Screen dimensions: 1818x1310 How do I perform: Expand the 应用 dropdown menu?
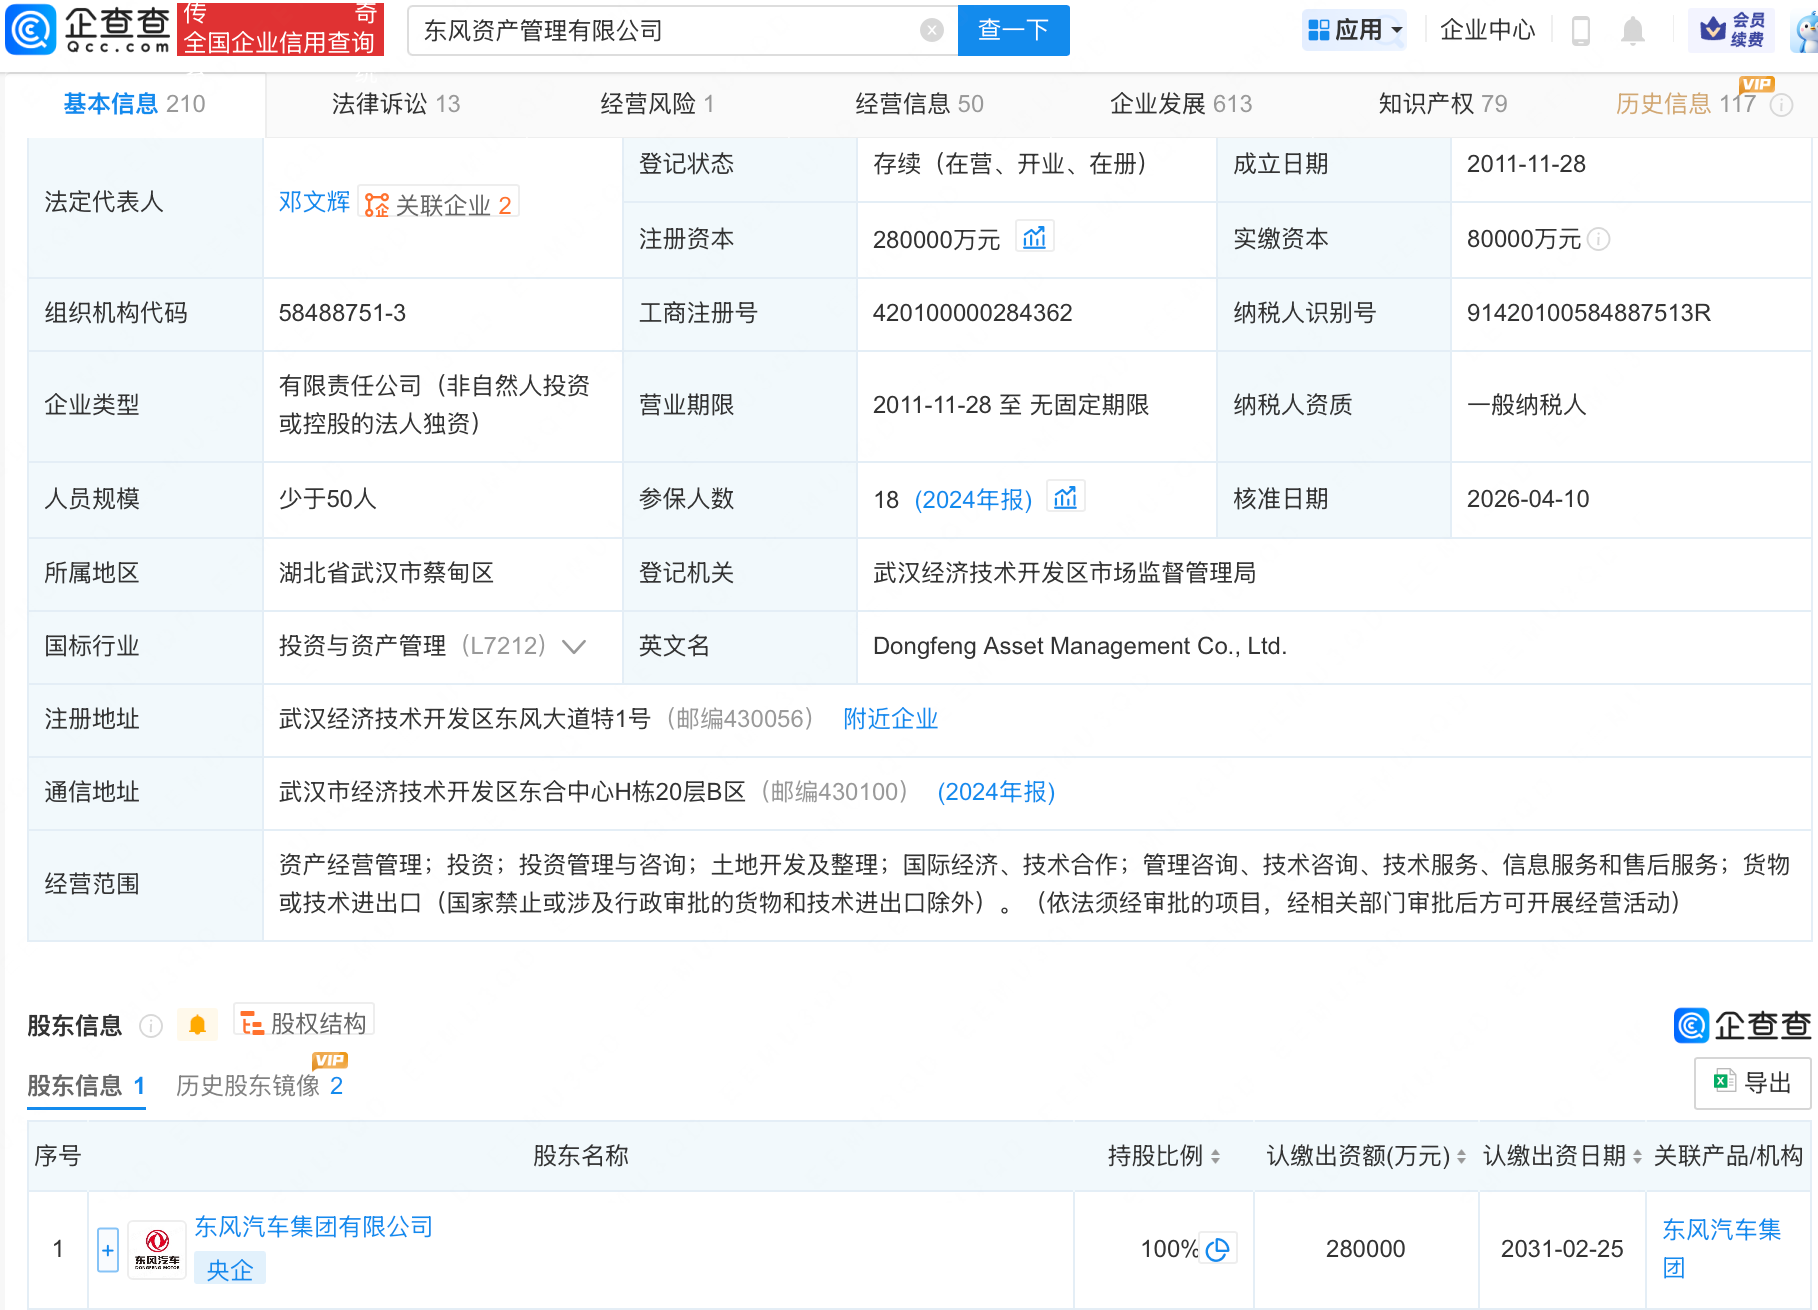point(1355,30)
